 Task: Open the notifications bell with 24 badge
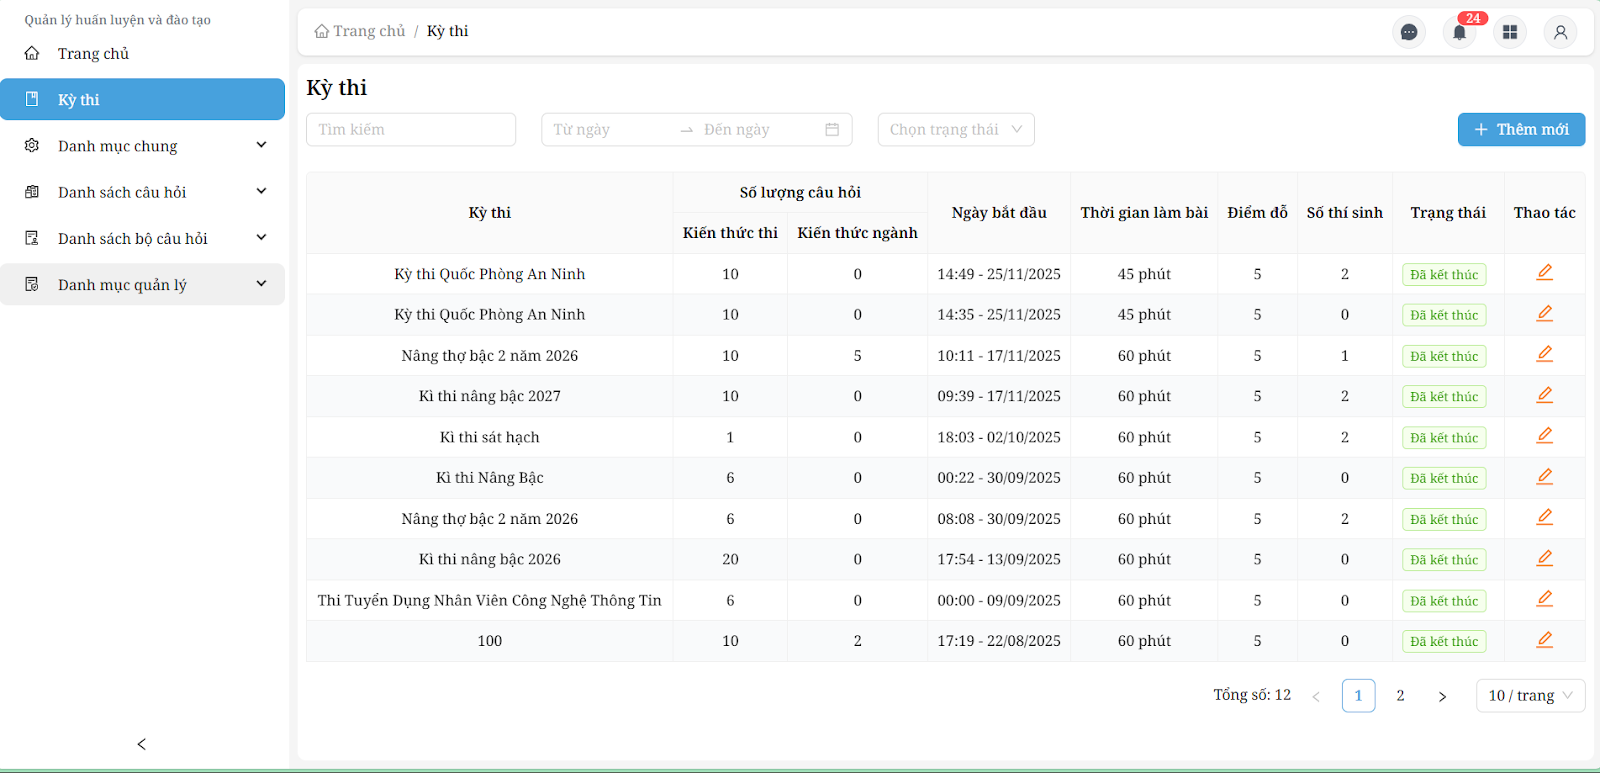pyautogui.click(x=1459, y=32)
